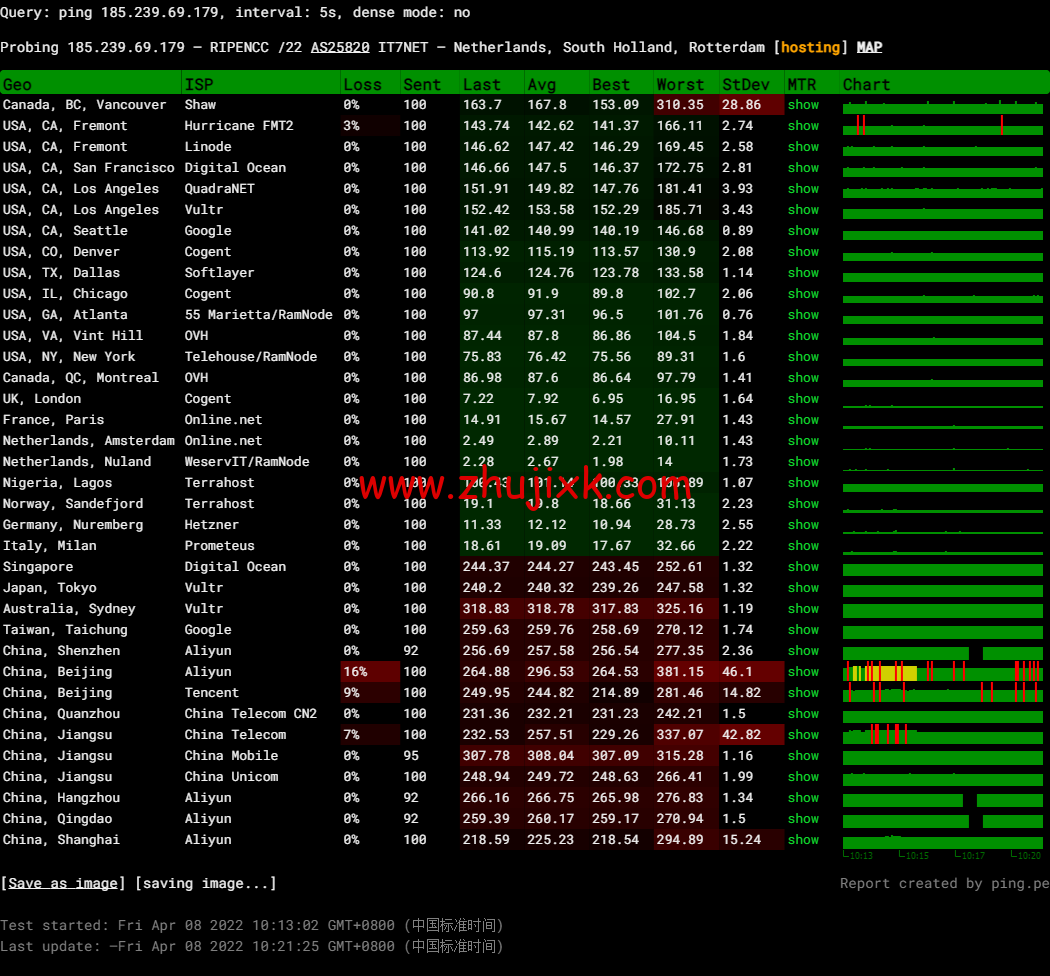1050x976 pixels.
Task: Click the MAP link in header
Action: (869, 47)
